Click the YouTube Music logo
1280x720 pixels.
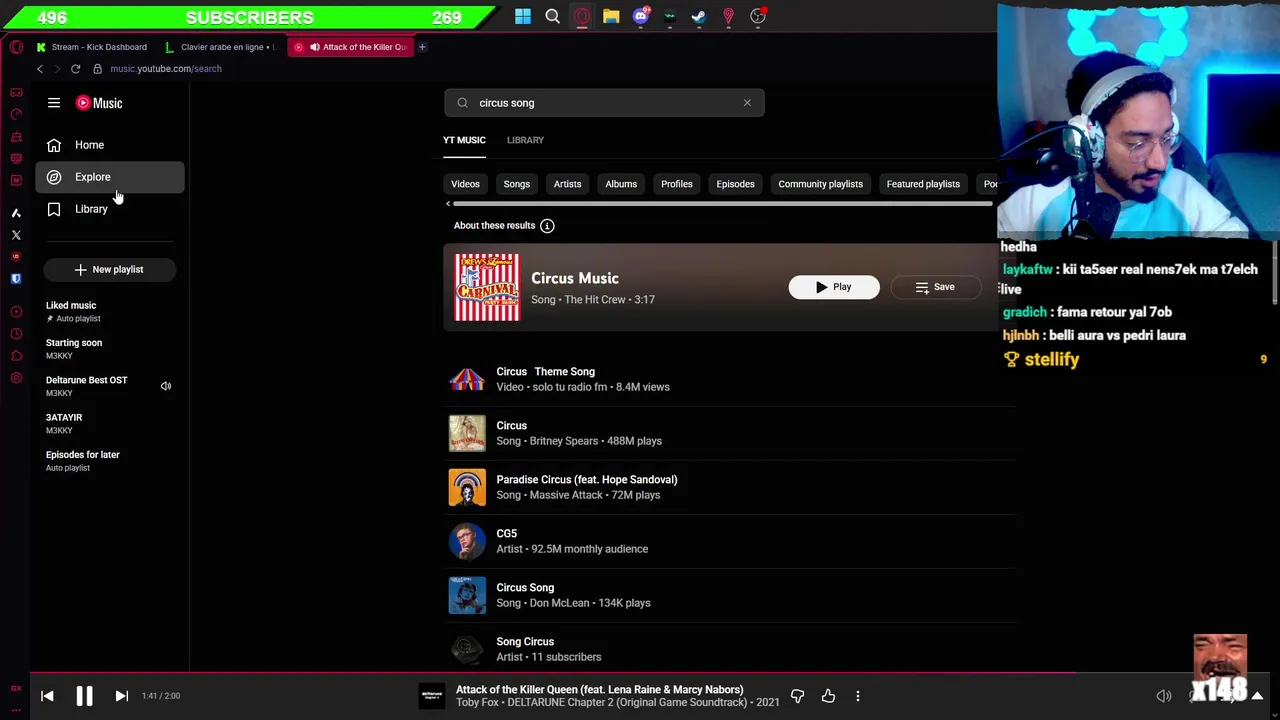point(99,103)
